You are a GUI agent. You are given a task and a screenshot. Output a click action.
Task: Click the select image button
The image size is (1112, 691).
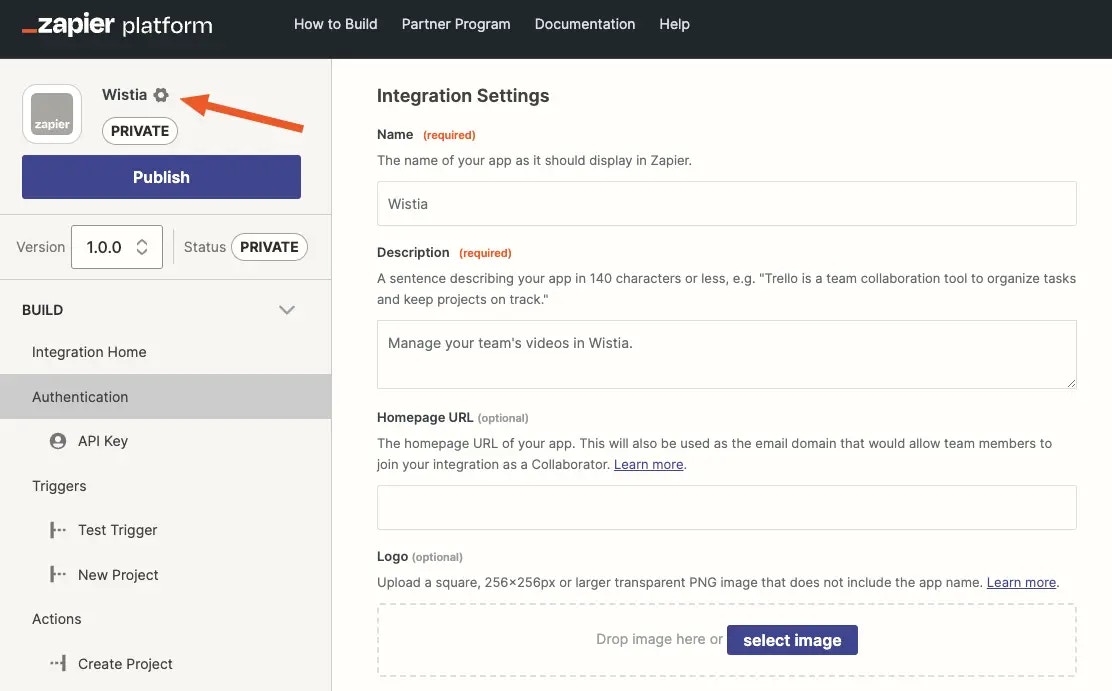click(x=792, y=640)
